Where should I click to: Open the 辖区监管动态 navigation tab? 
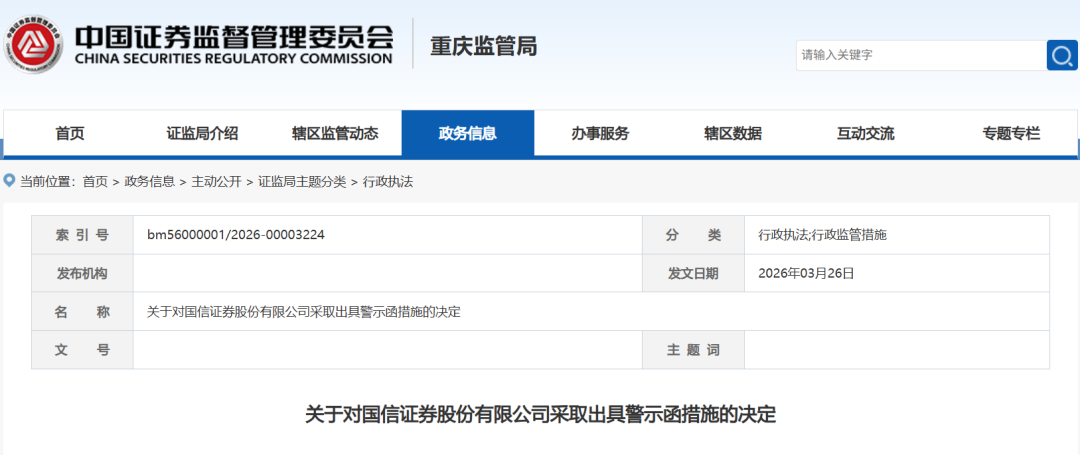tap(335, 134)
